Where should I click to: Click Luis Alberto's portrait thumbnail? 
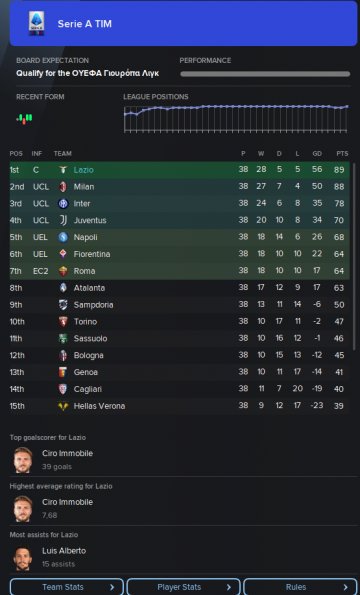pyautogui.click(x=23, y=557)
